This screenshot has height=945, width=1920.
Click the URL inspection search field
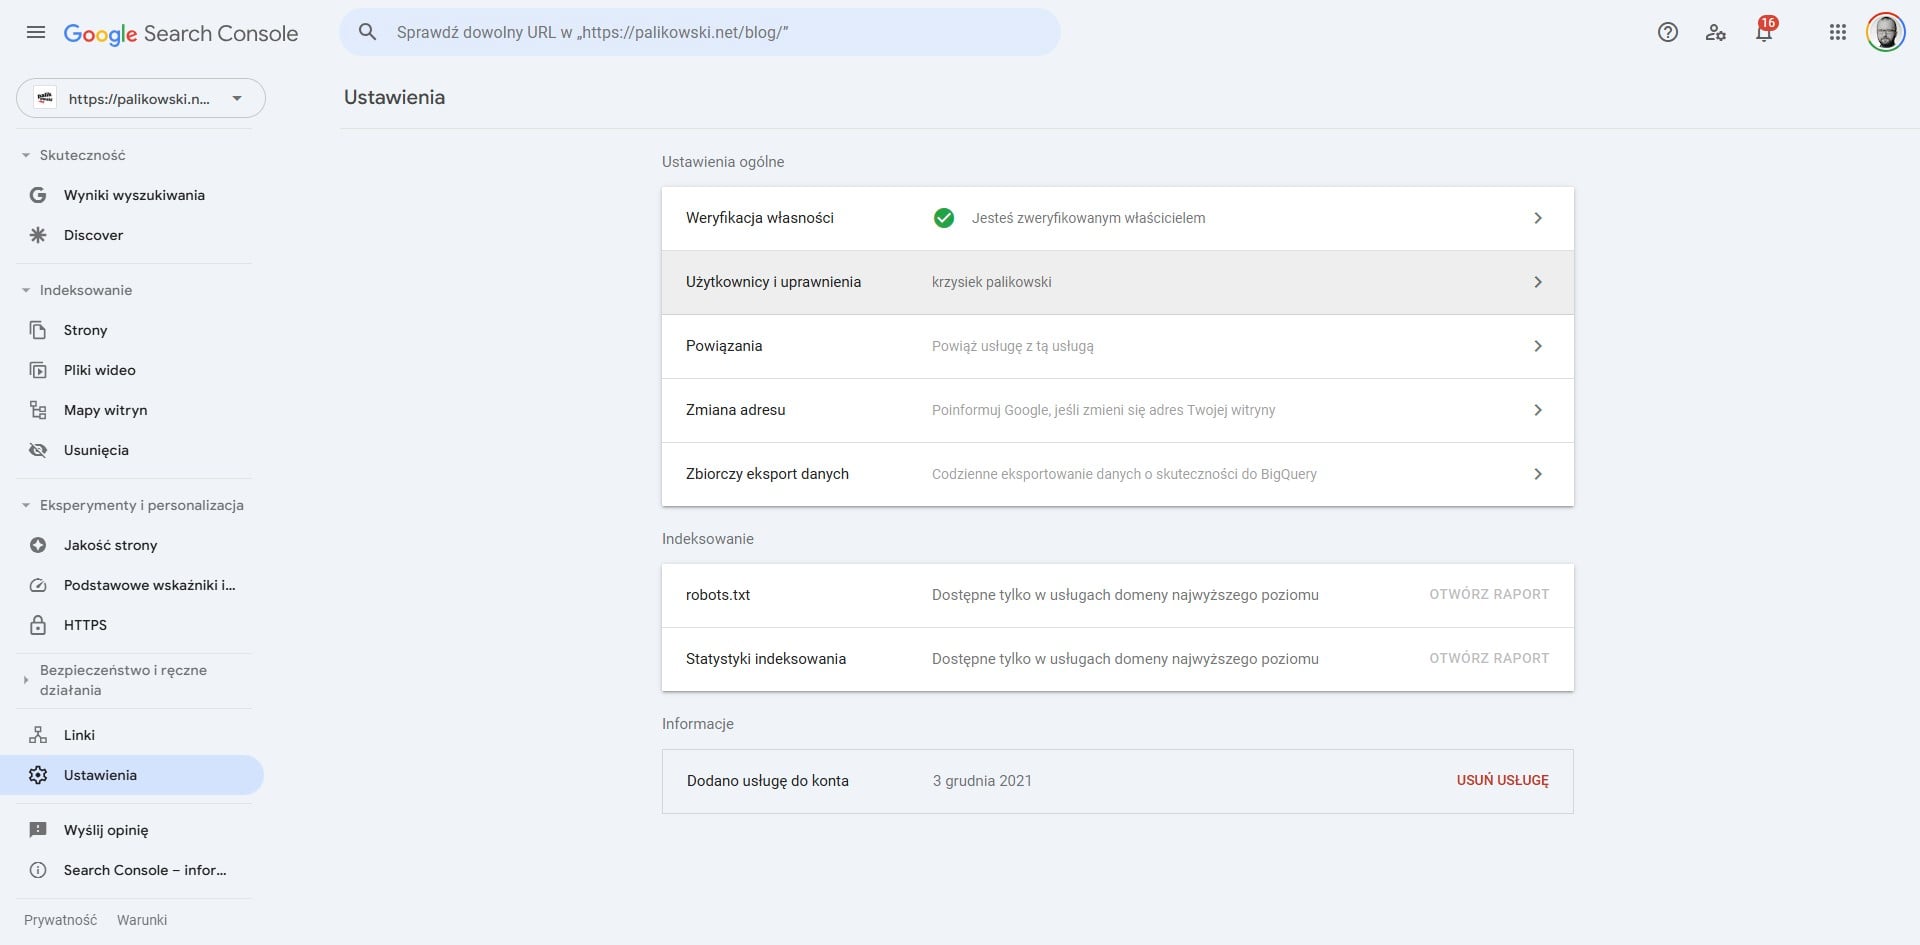[x=700, y=31]
